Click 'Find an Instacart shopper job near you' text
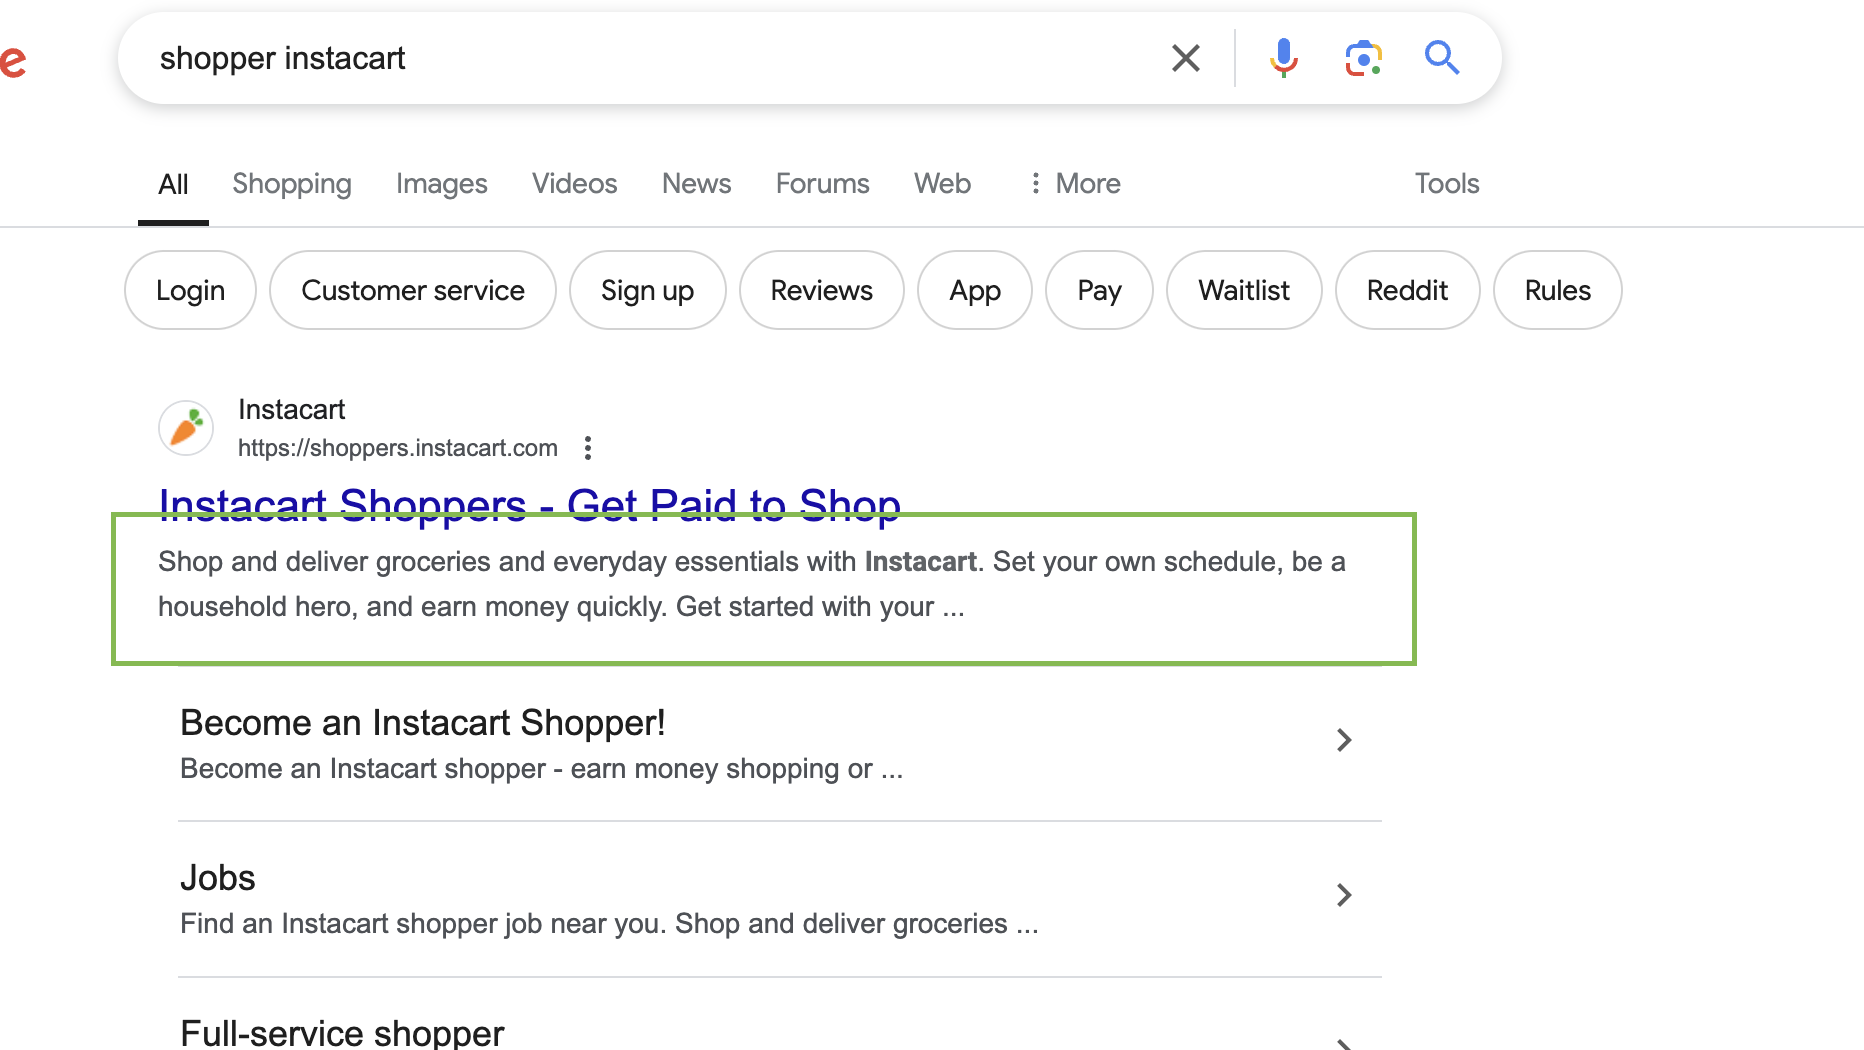Viewport: 1864px width, 1050px height. click(609, 924)
